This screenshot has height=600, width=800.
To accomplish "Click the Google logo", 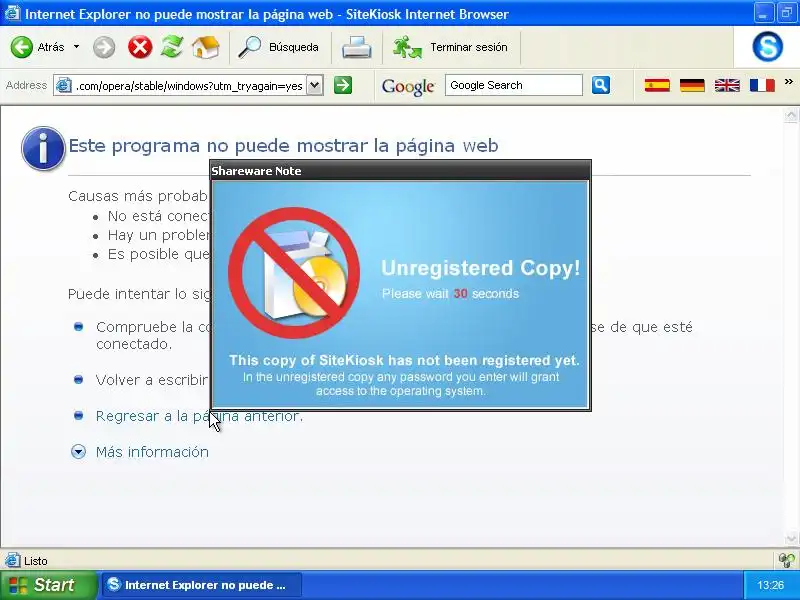I will [x=408, y=86].
